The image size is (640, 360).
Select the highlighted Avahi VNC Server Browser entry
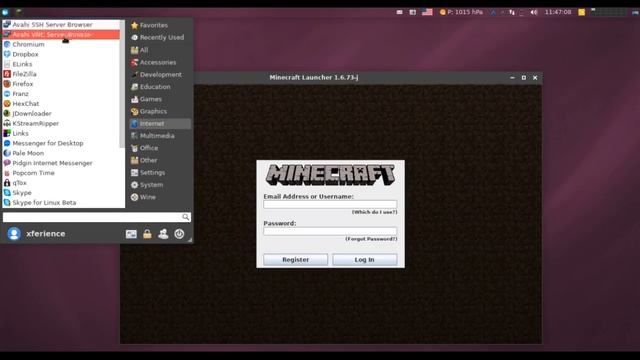[61, 35]
